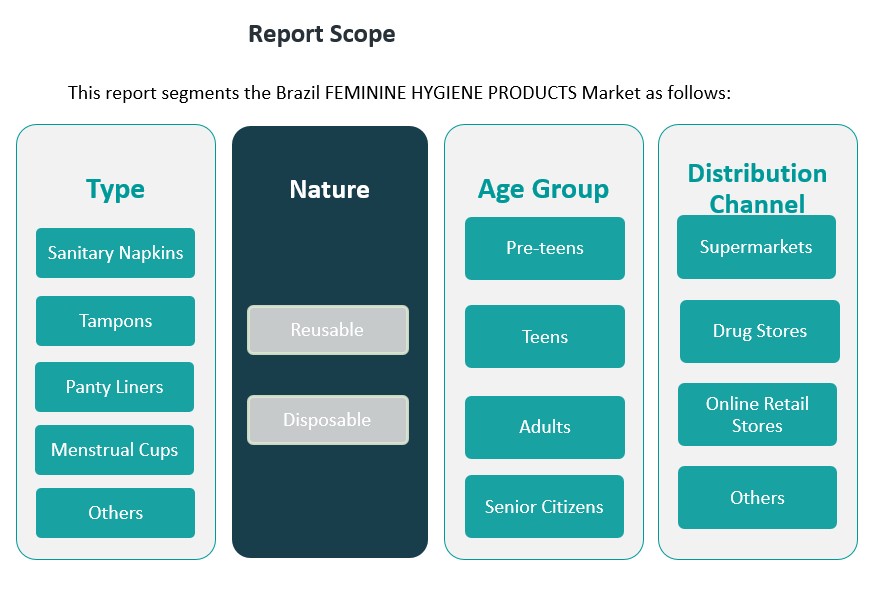Viewport: 878px width, 598px height.
Task: Choose the Online Retail Stores box
Action: [757, 415]
